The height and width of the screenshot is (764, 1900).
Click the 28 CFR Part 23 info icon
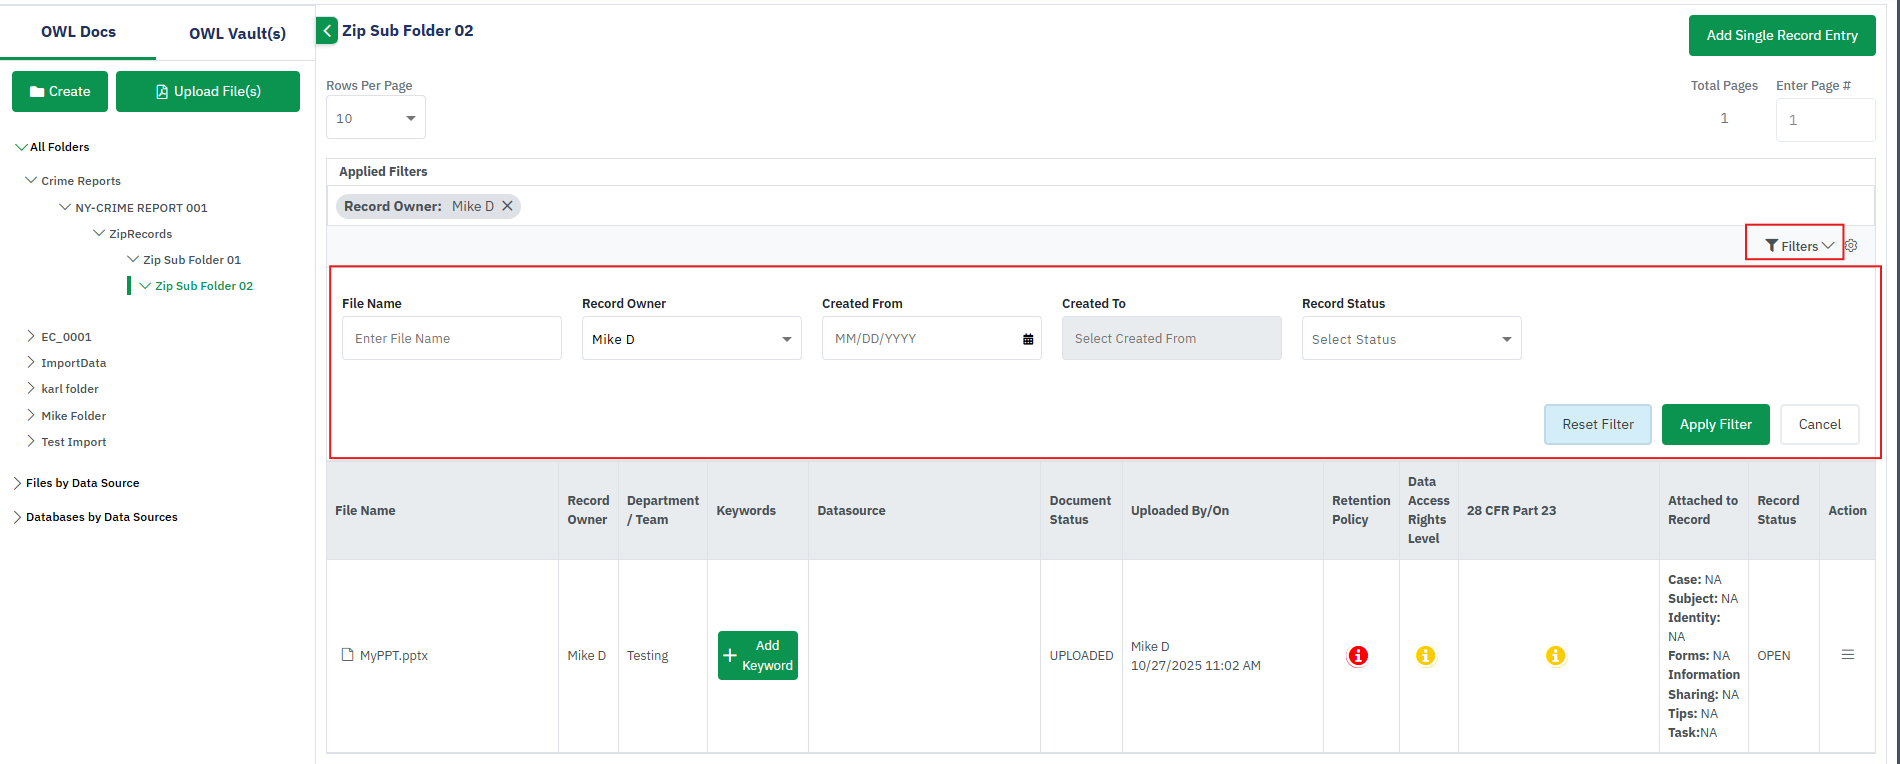[x=1555, y=656]
